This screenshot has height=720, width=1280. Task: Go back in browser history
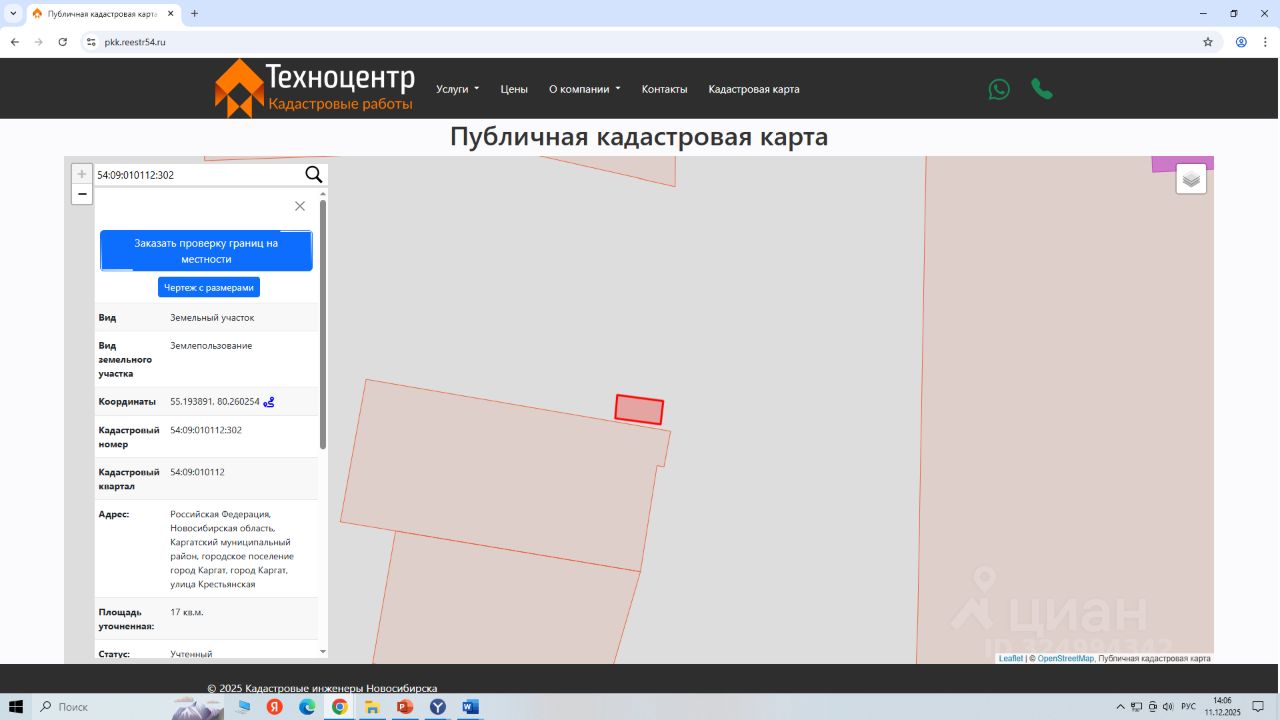[x=15, y=42]
